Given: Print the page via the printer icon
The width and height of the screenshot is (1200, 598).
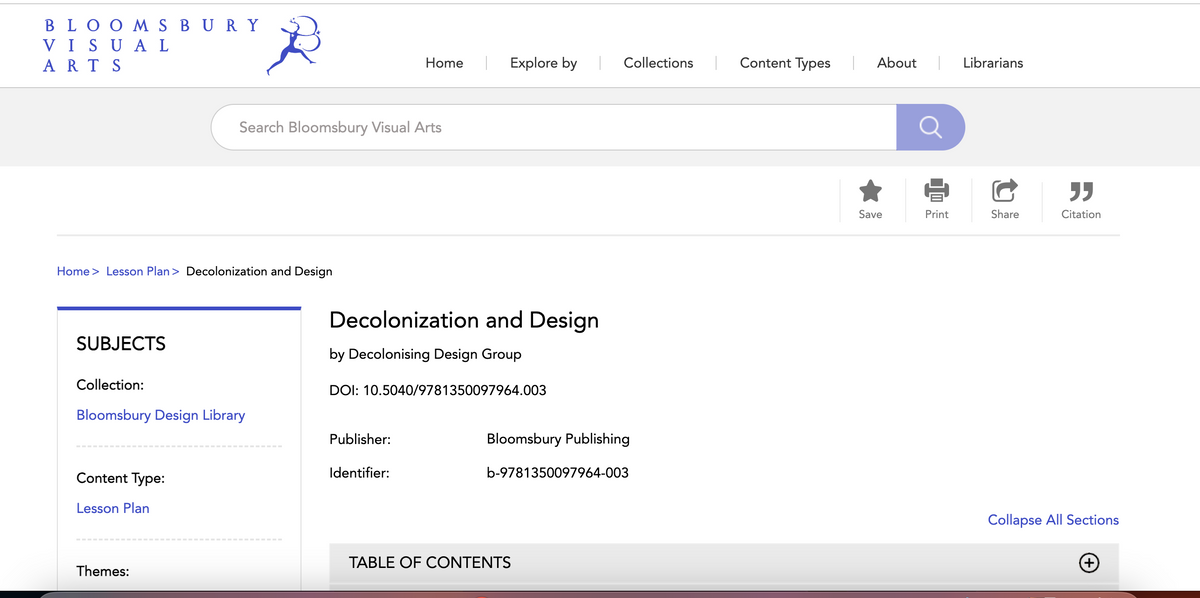Looking at the screenshot, I should 937,190.
